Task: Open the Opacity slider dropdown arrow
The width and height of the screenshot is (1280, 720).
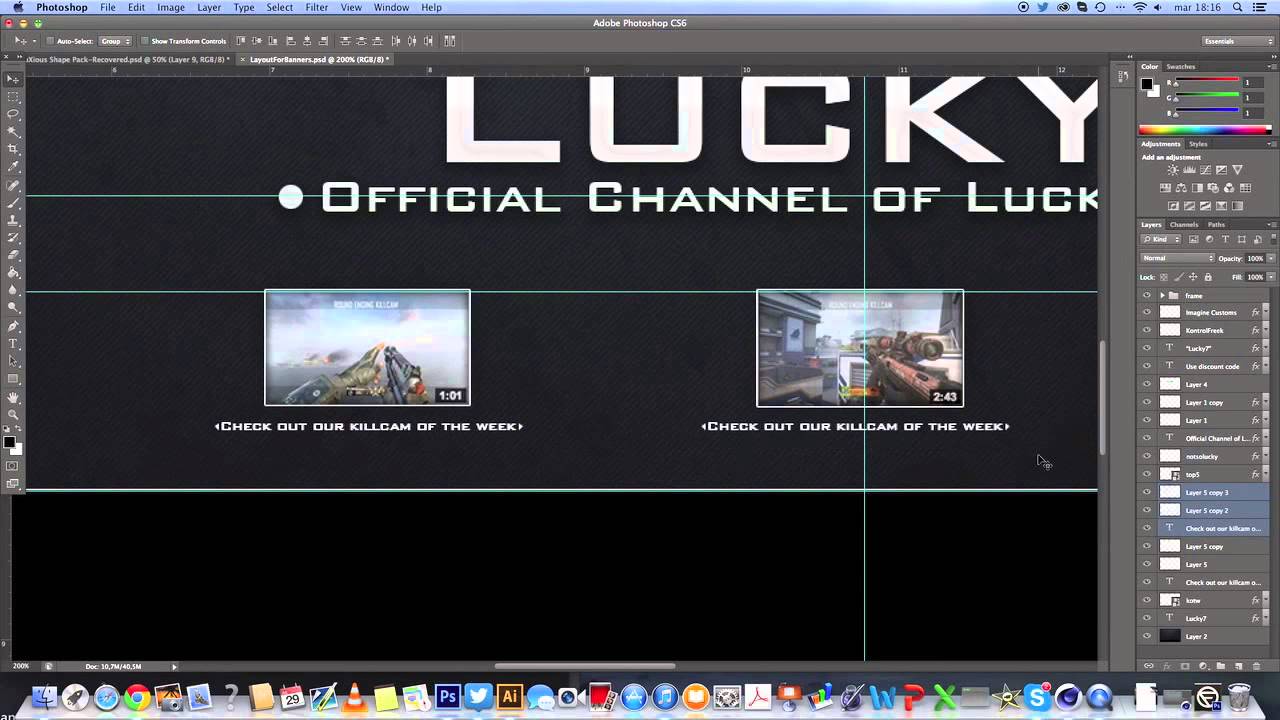Action: (x=1271, y=258)
